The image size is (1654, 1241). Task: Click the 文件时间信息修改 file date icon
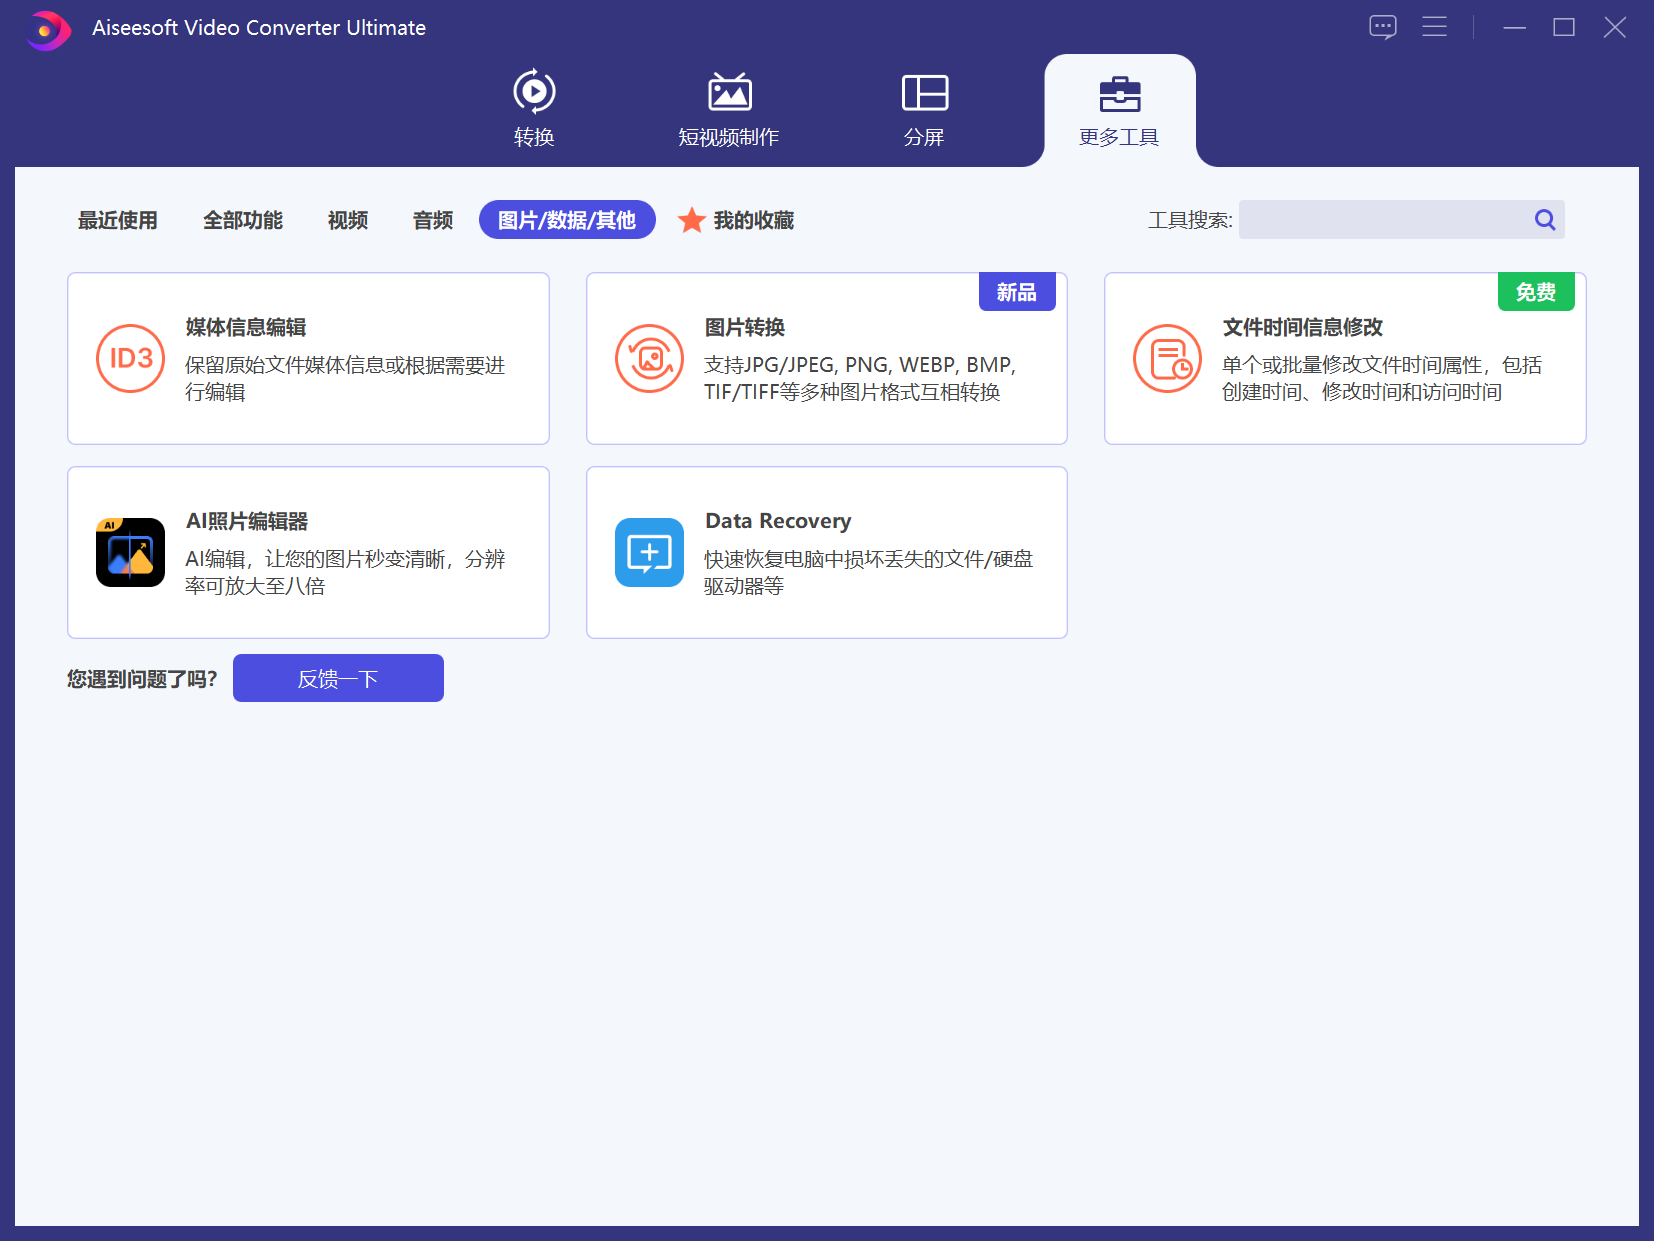click(x=1167, y=359)
